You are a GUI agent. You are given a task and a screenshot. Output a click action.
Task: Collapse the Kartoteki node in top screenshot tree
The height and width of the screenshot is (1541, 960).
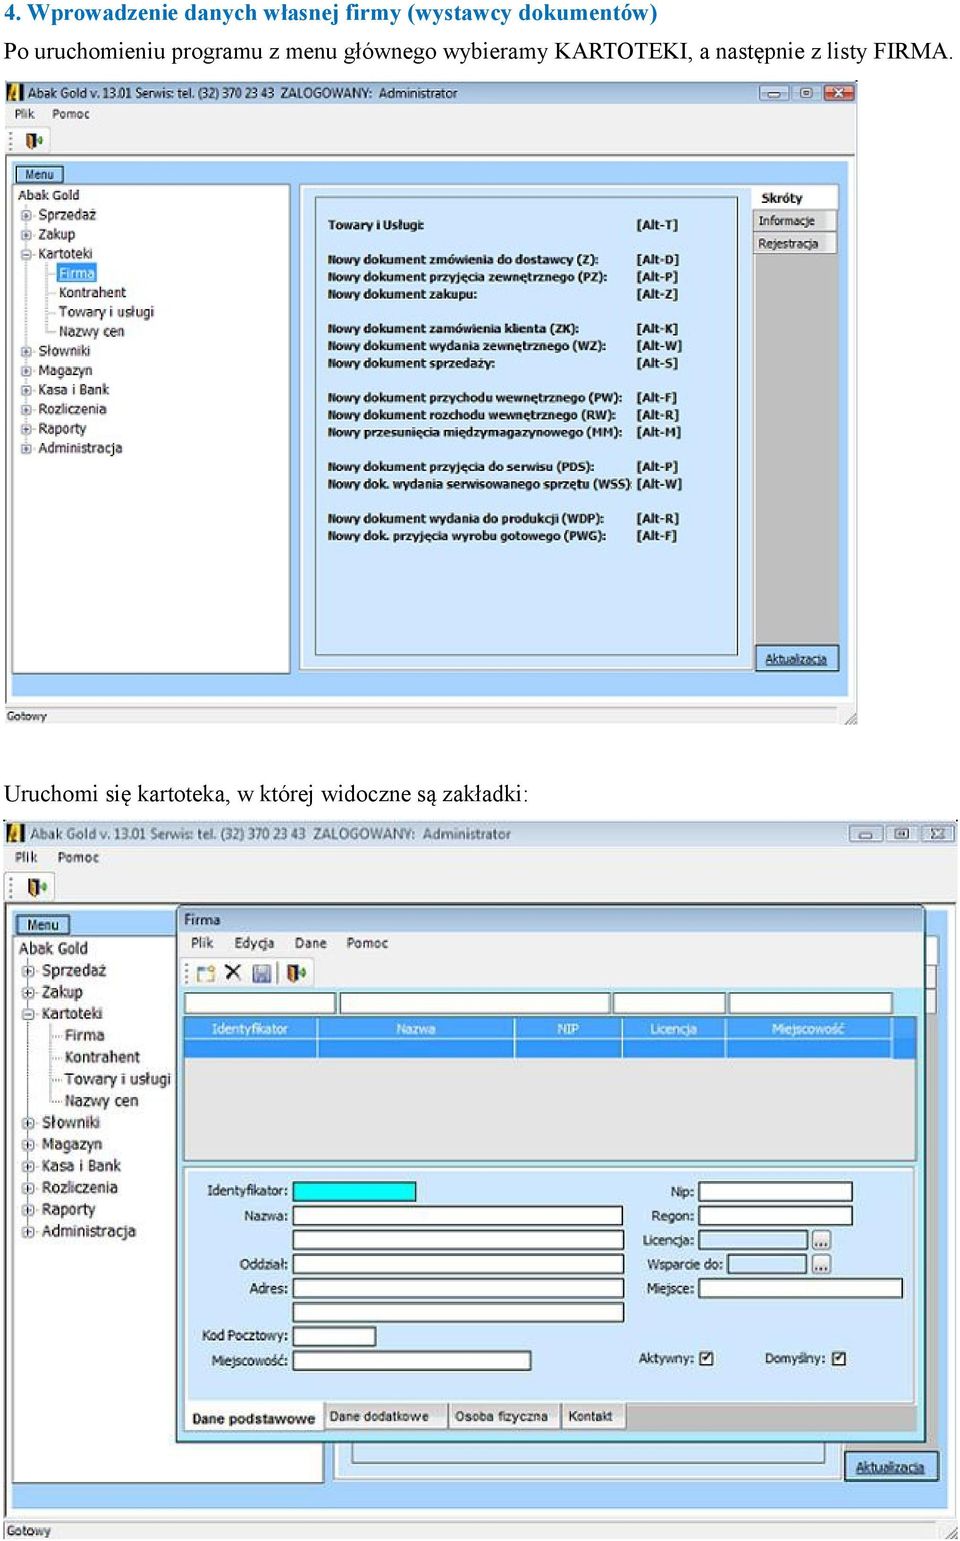point(27,254)
